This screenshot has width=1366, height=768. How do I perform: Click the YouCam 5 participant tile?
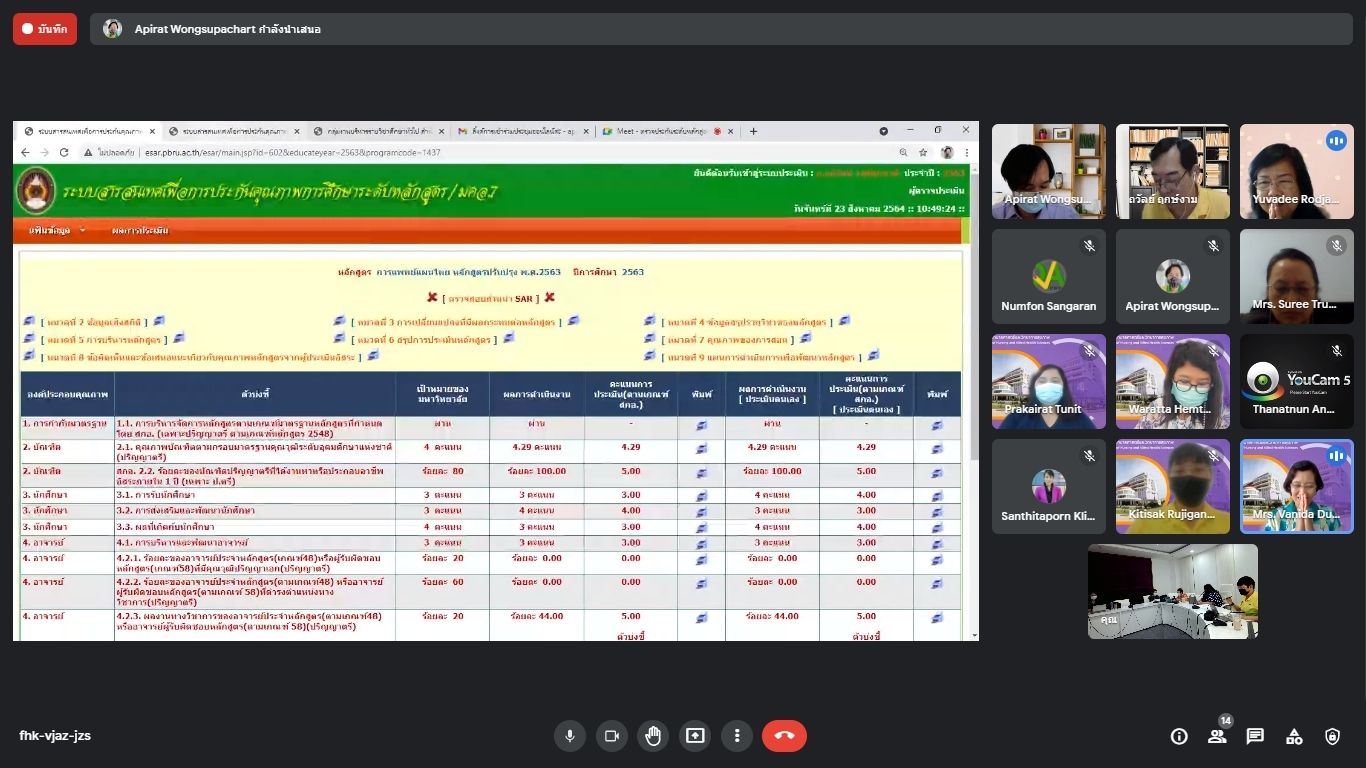(1296, 382)
